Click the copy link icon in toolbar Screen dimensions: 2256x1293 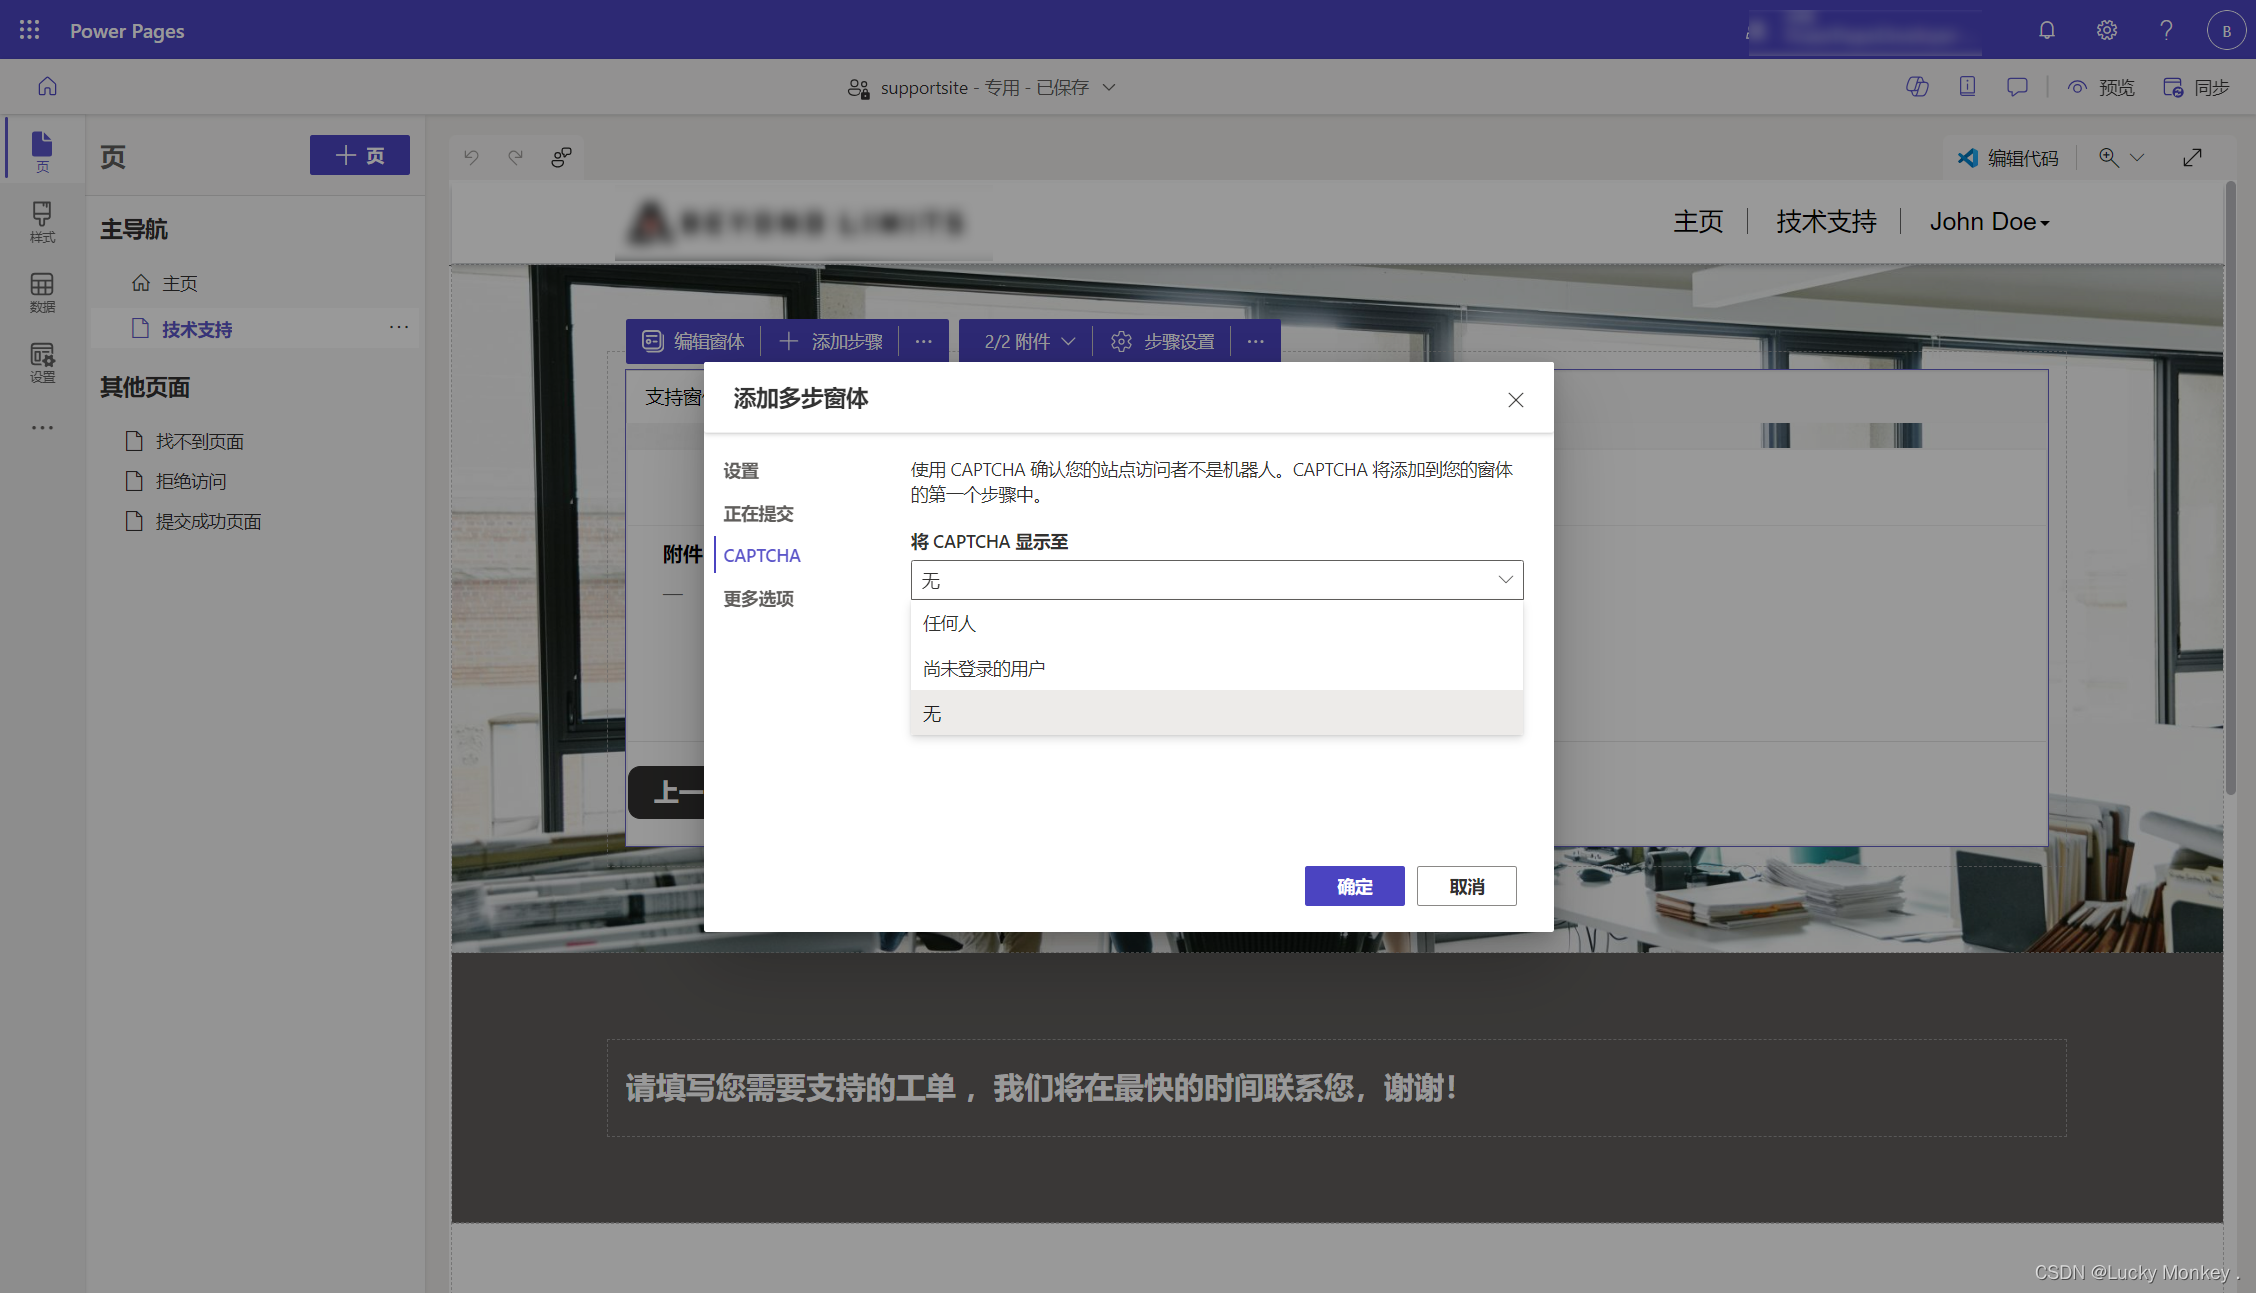coord(561,157)
